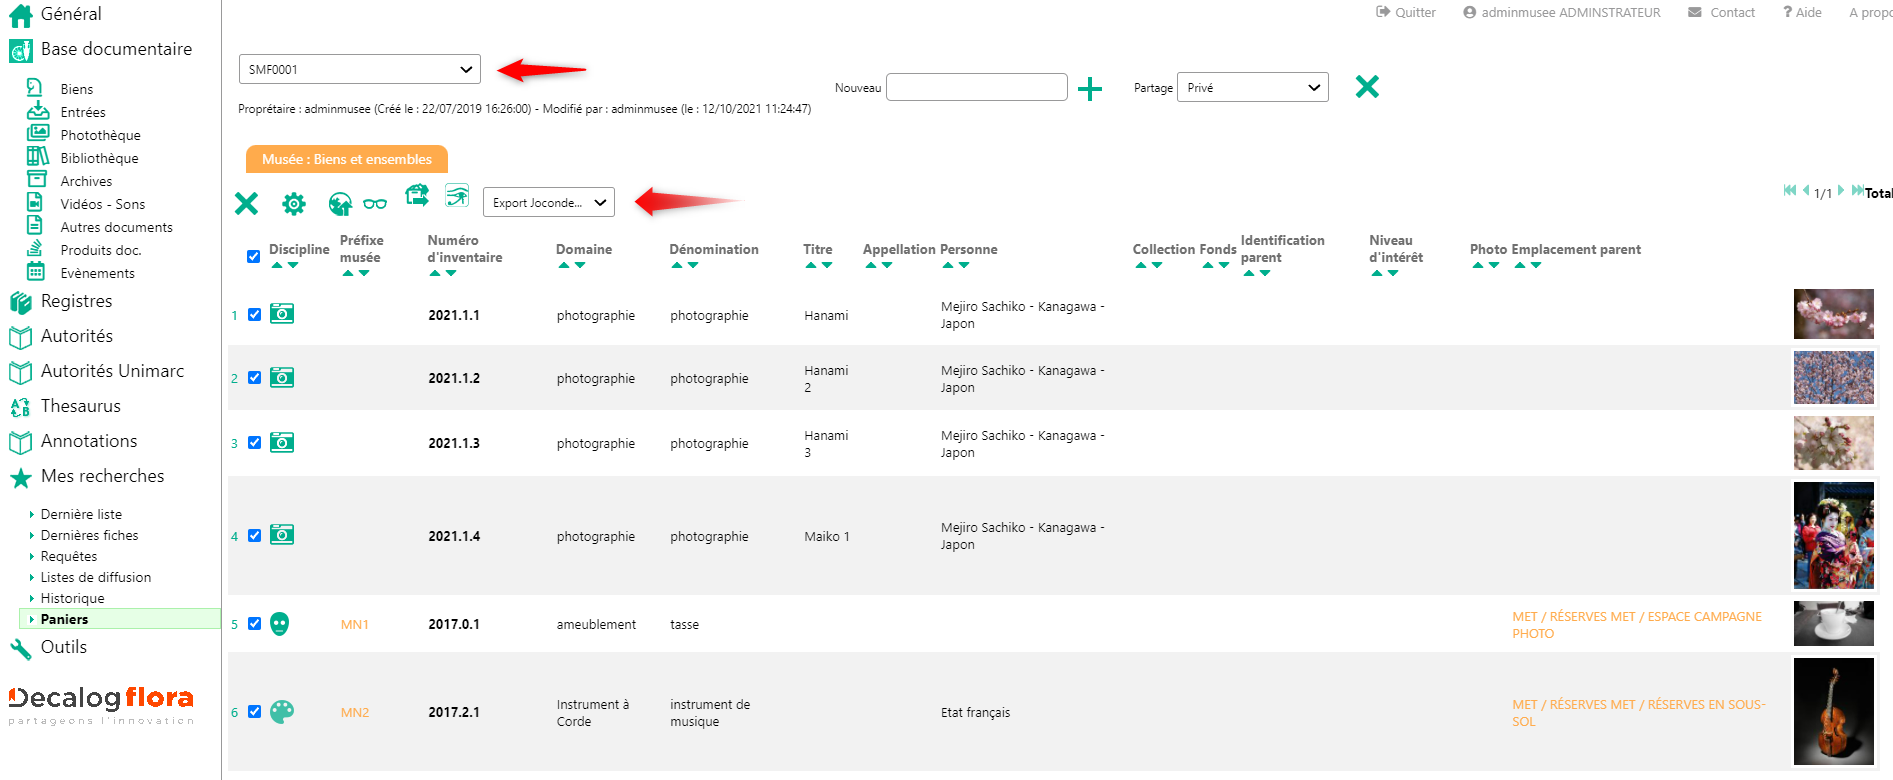1893x780 pixels.
Task: Click the box transfer arrow icon
Action: point(417,195)
